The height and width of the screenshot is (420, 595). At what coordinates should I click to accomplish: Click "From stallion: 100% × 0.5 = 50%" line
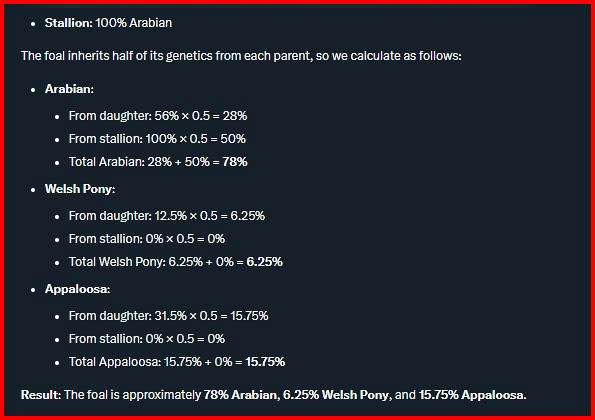[157, 139]
